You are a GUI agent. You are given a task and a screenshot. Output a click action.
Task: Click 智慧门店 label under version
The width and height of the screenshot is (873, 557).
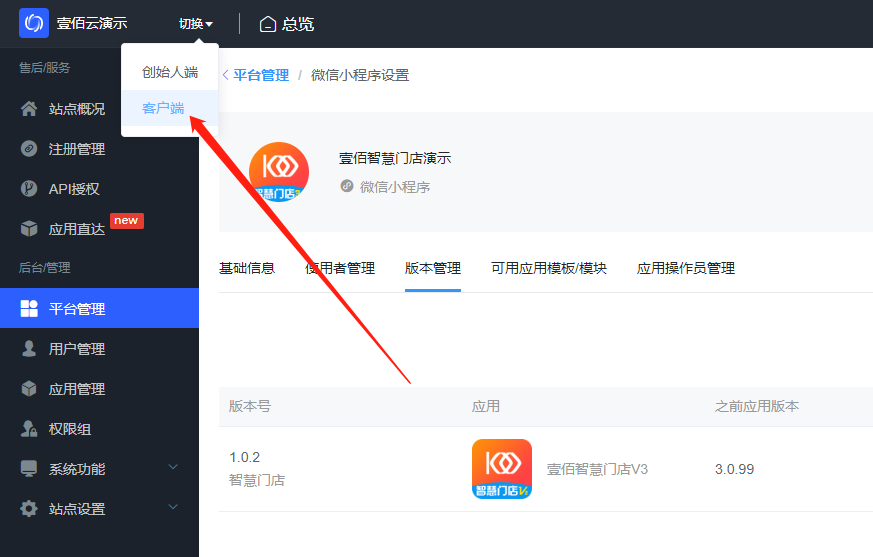257,480
